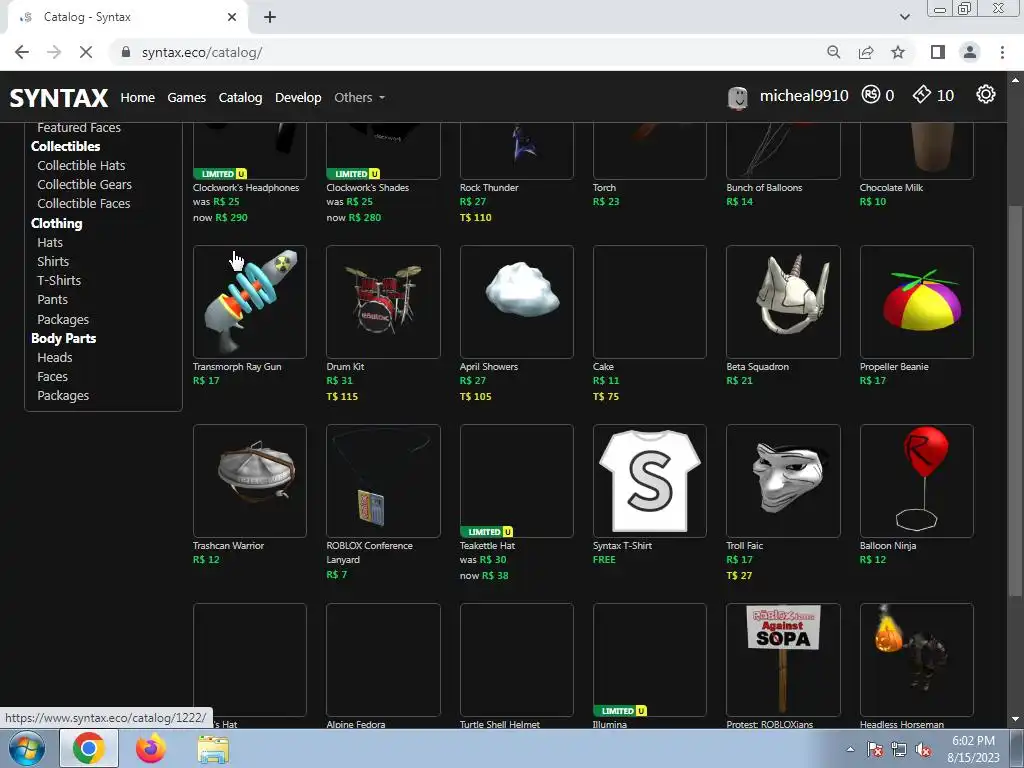Open Beta Squadron helmet thumbnail
Screen dimensions: 1024x768
[783, 302]
